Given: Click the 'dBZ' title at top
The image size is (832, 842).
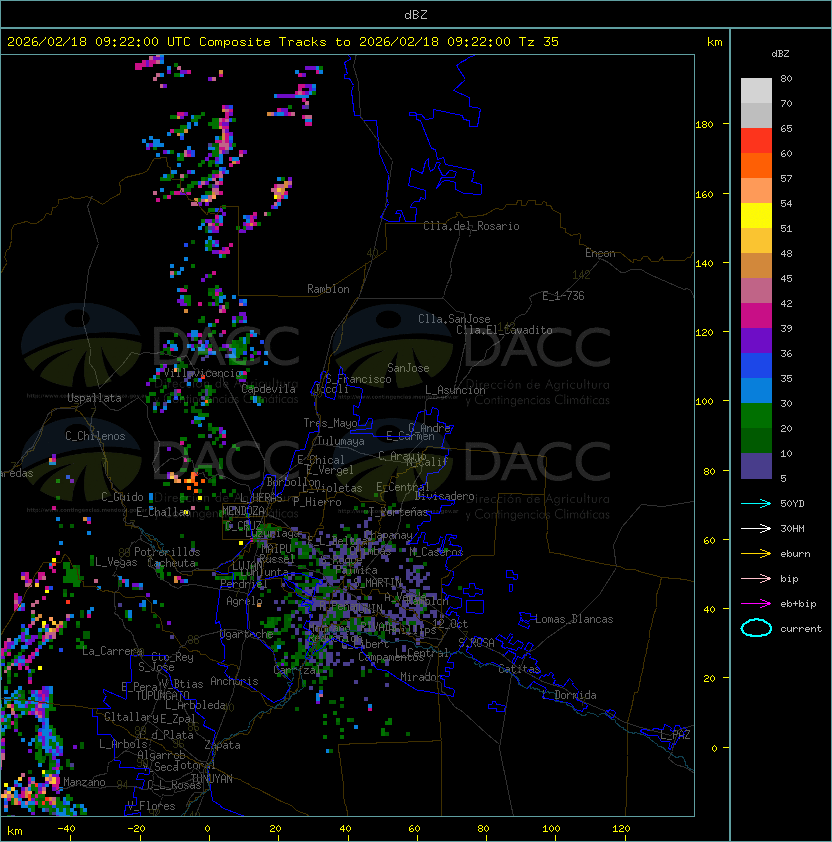Looking at the screenshot, I should 416,15.
